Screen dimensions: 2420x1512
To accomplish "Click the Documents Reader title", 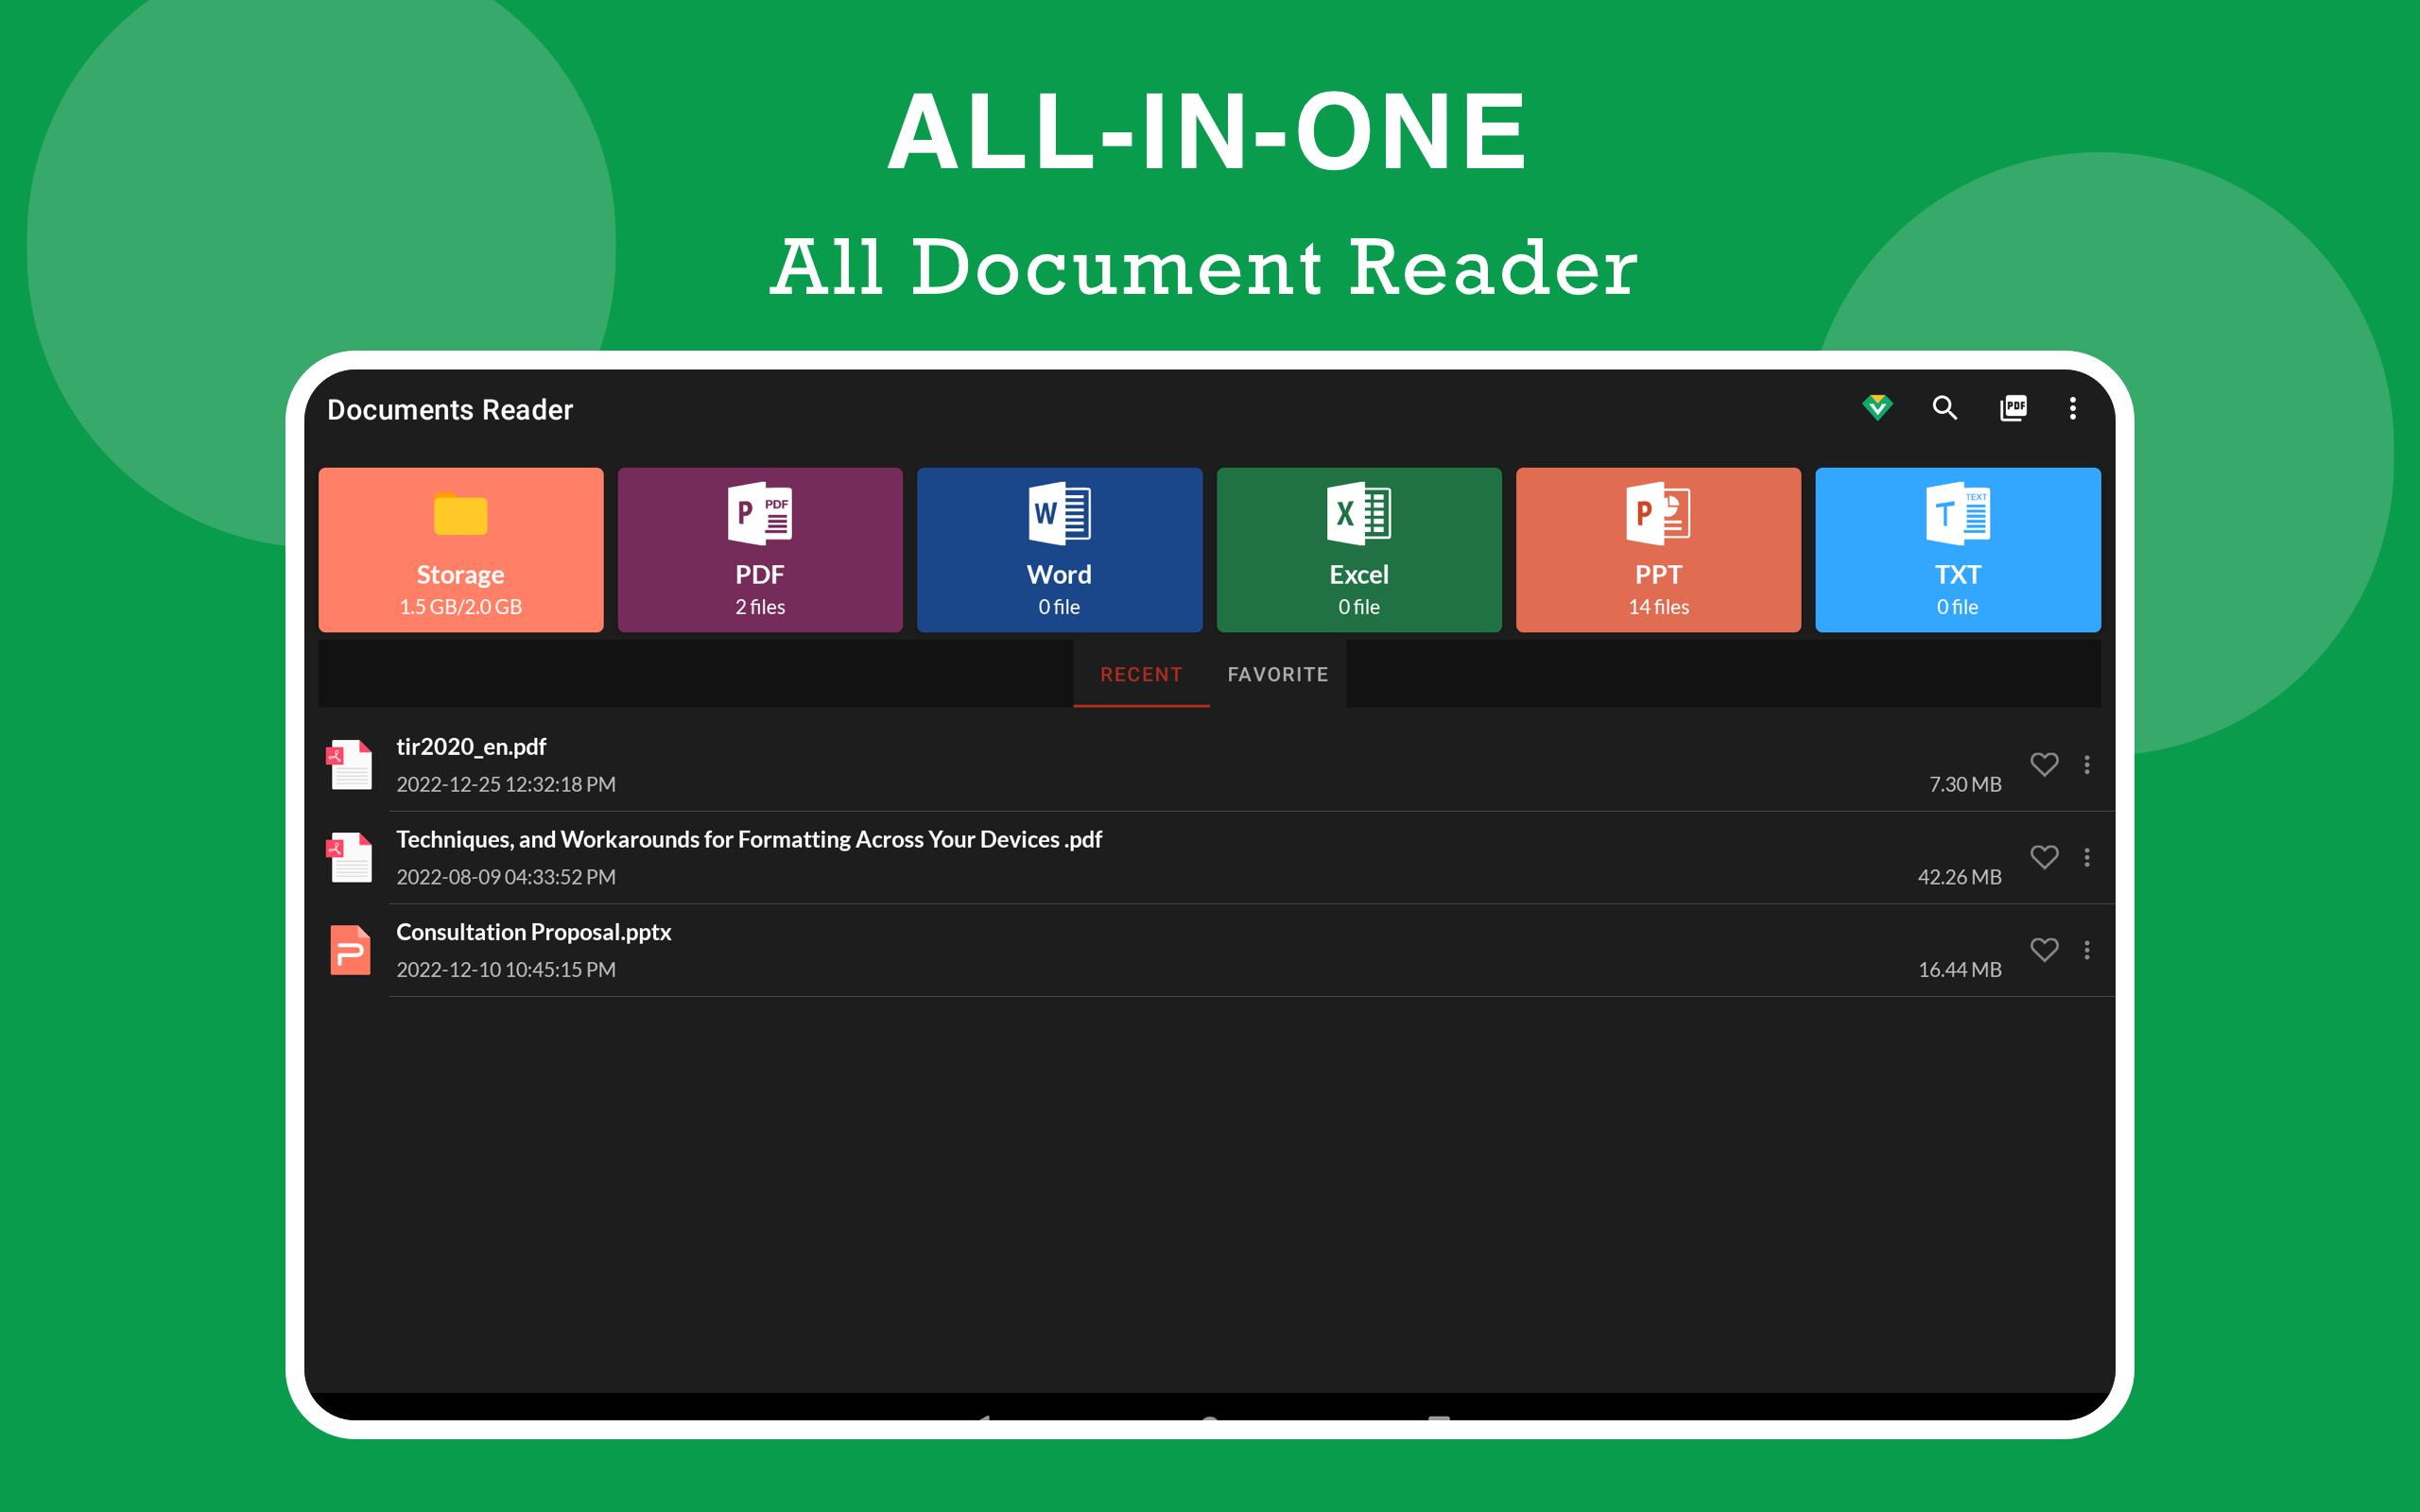I will [x=450, y=410].
